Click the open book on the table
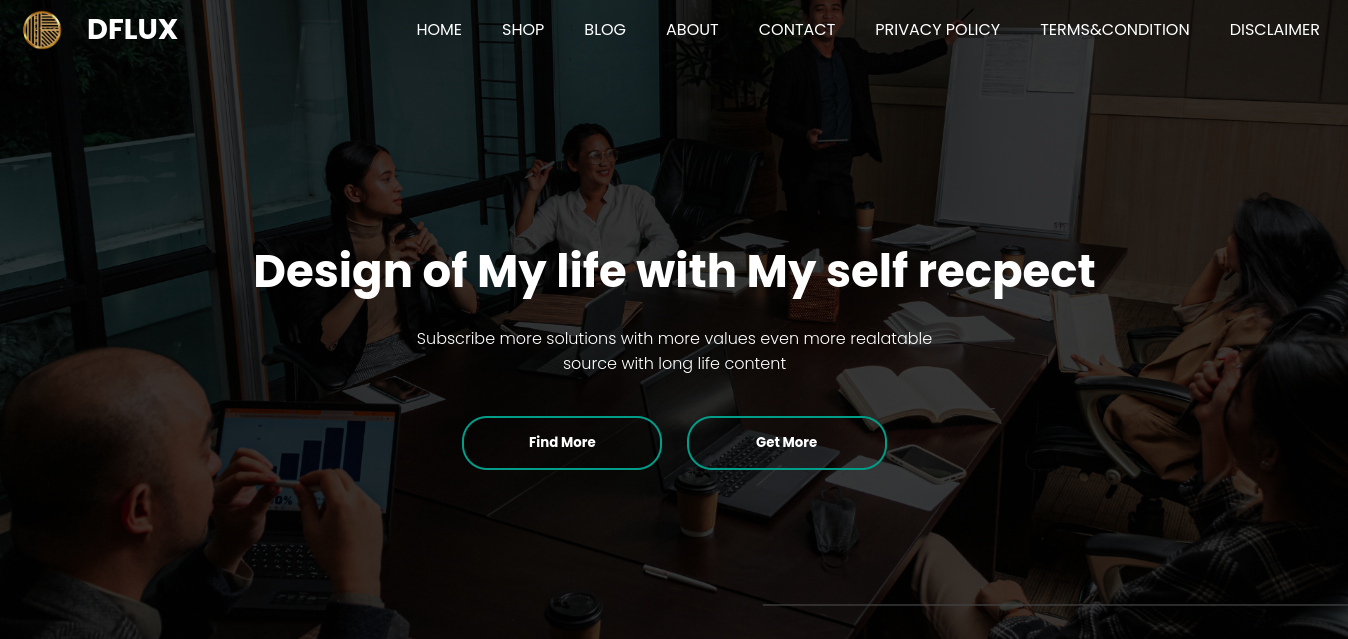The height and width of the screenshot is (639, 1348). pos(916,392)
